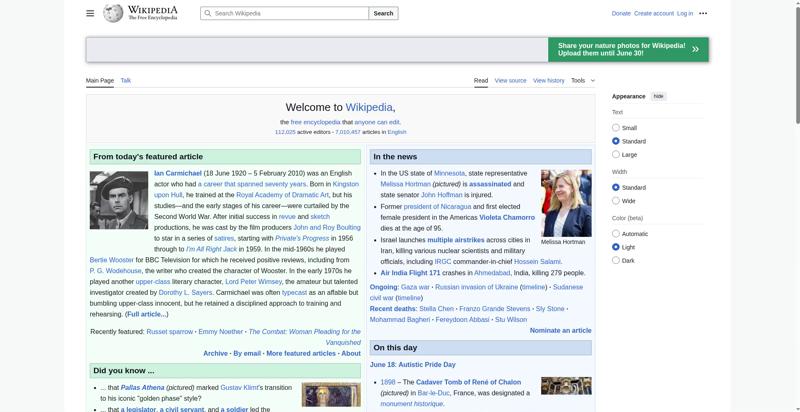Switch to the Talk tab
This screenshot has width=800, height=412.
click(x=126, y=81)
